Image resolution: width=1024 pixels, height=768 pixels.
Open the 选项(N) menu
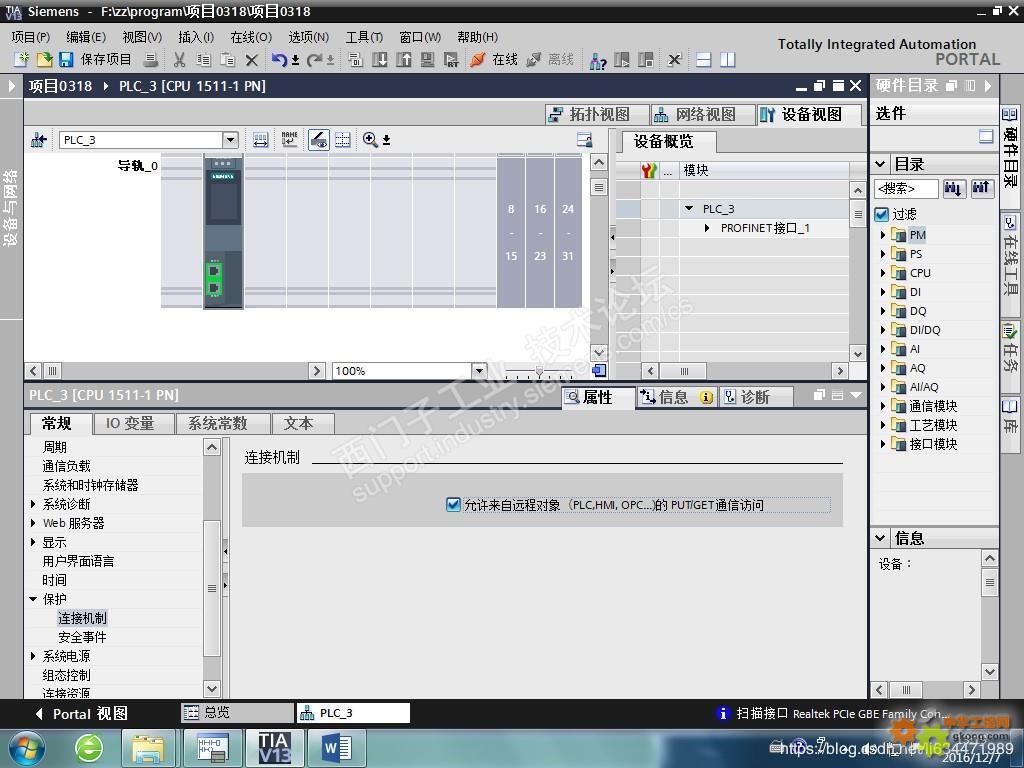(x=308, y=37)
